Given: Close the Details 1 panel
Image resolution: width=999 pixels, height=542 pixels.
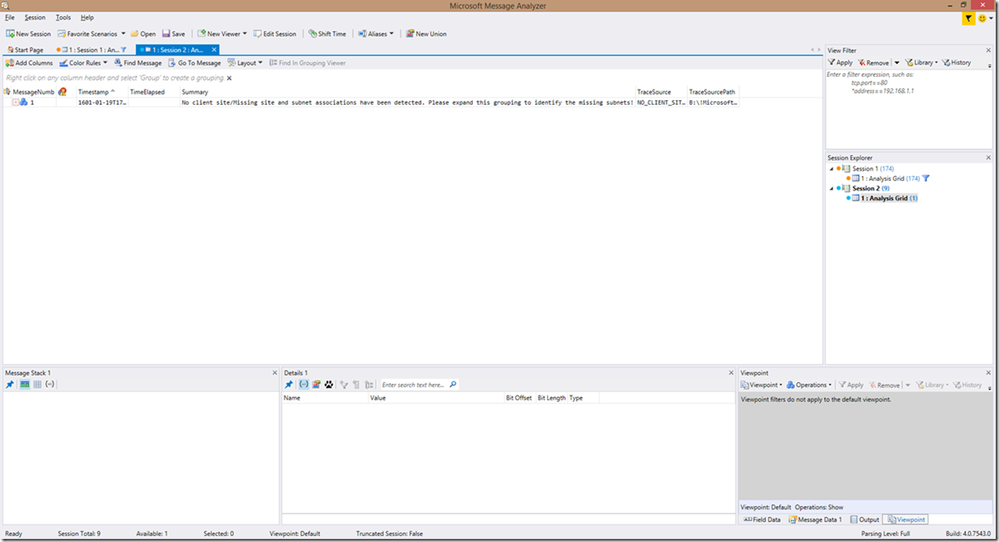Looking at the screenshot, I should pos(731,373).
